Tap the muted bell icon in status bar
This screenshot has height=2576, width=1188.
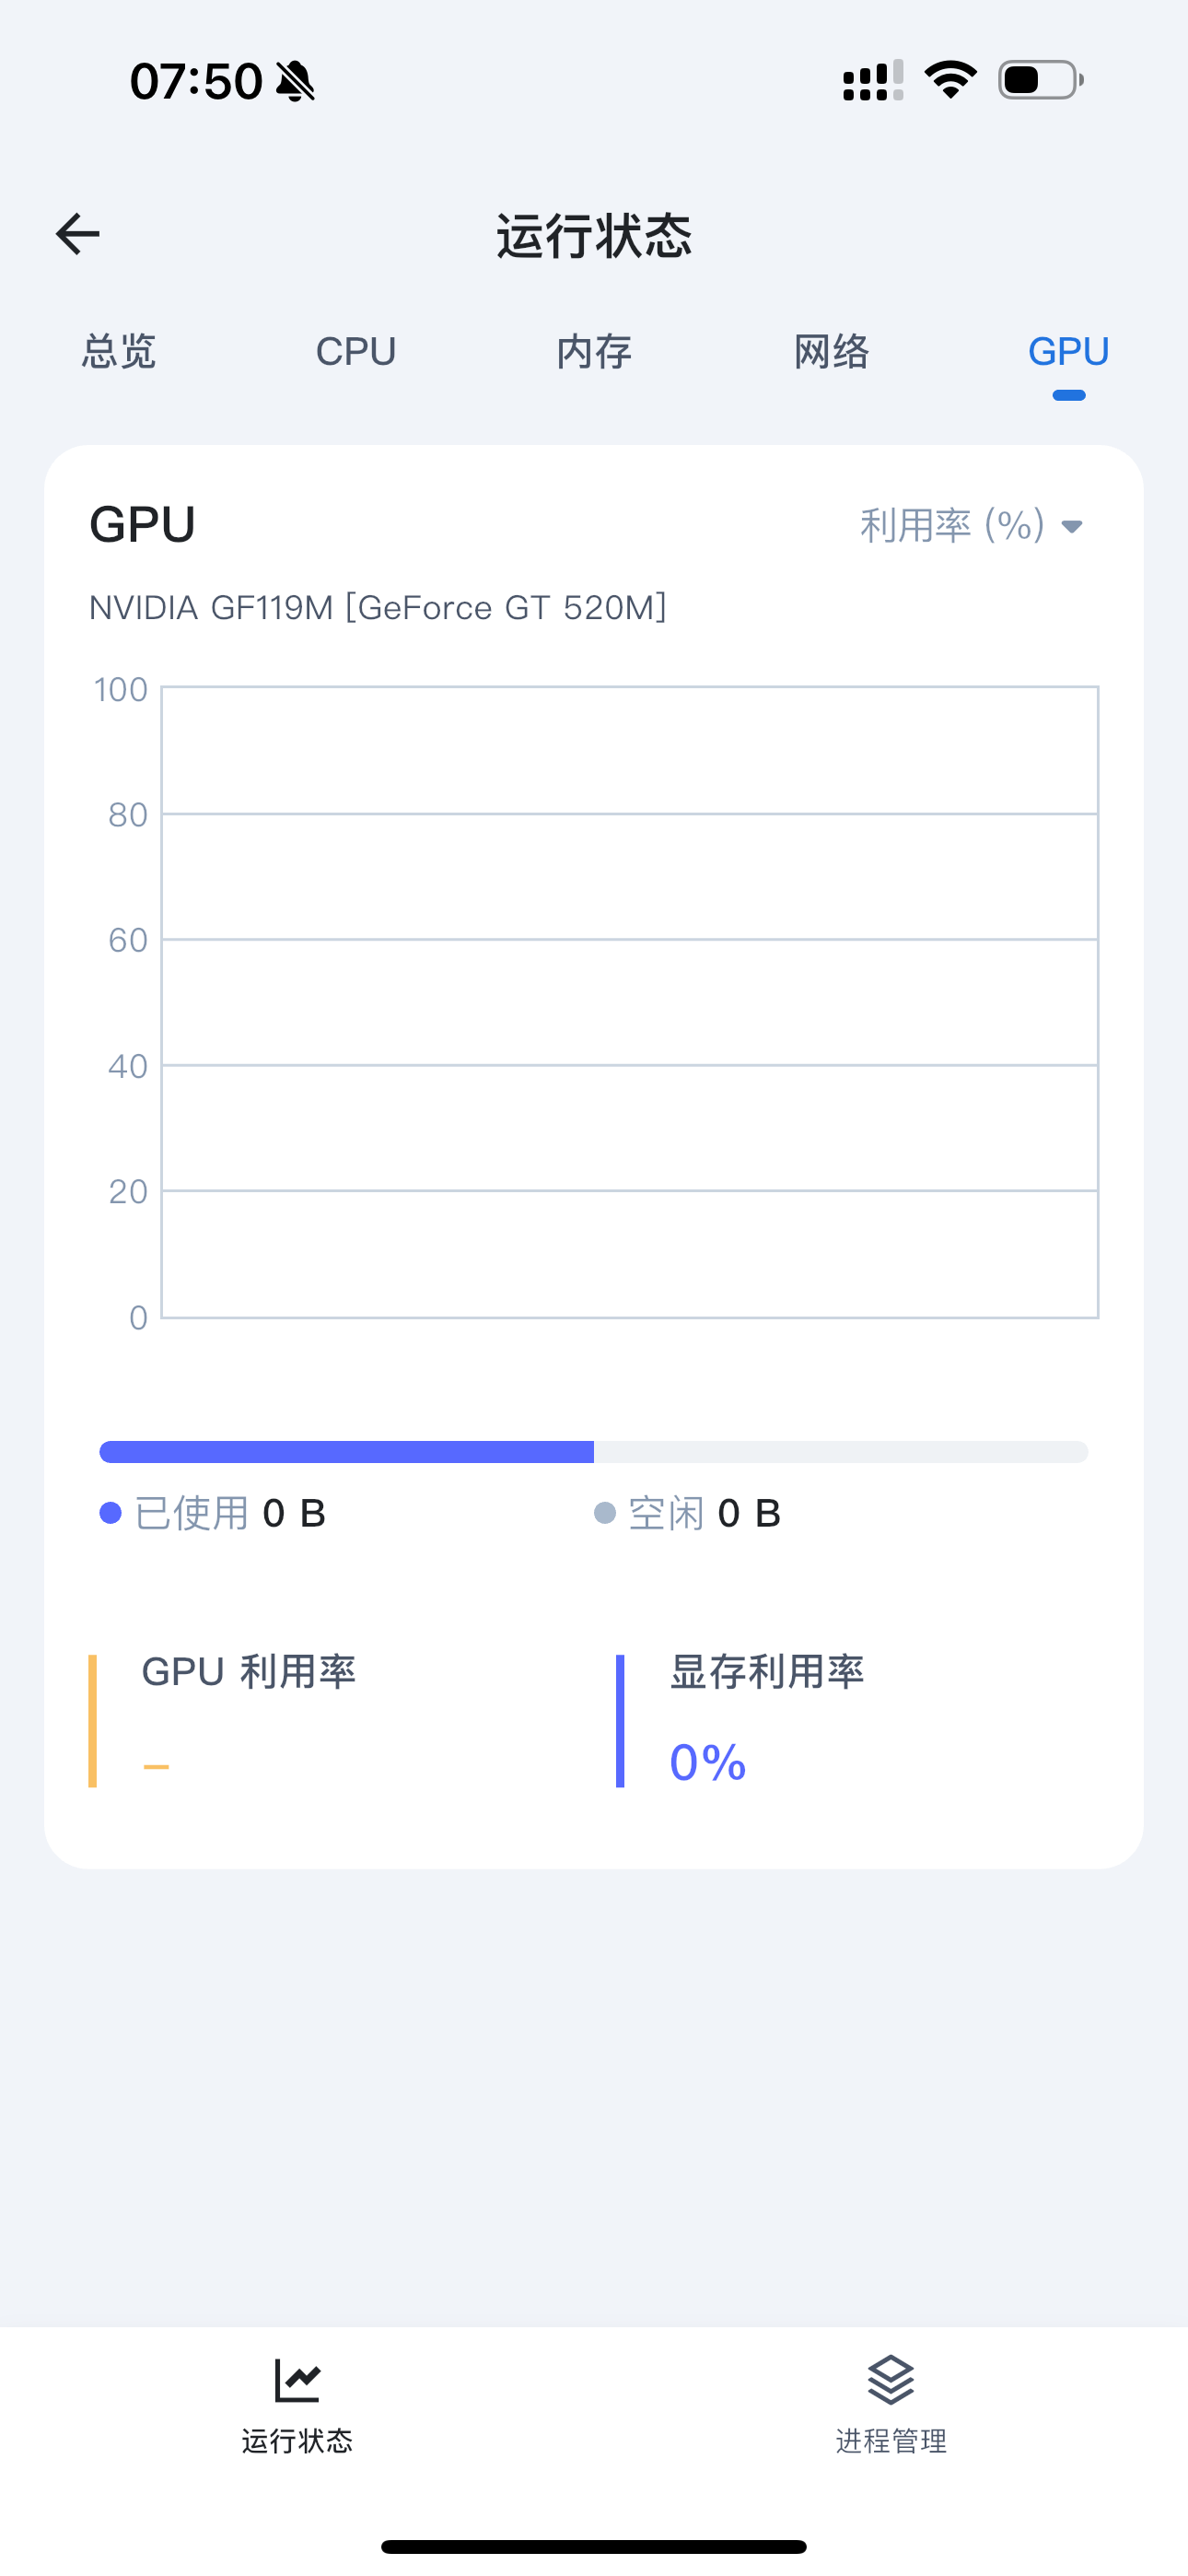(x=295, y=81)
